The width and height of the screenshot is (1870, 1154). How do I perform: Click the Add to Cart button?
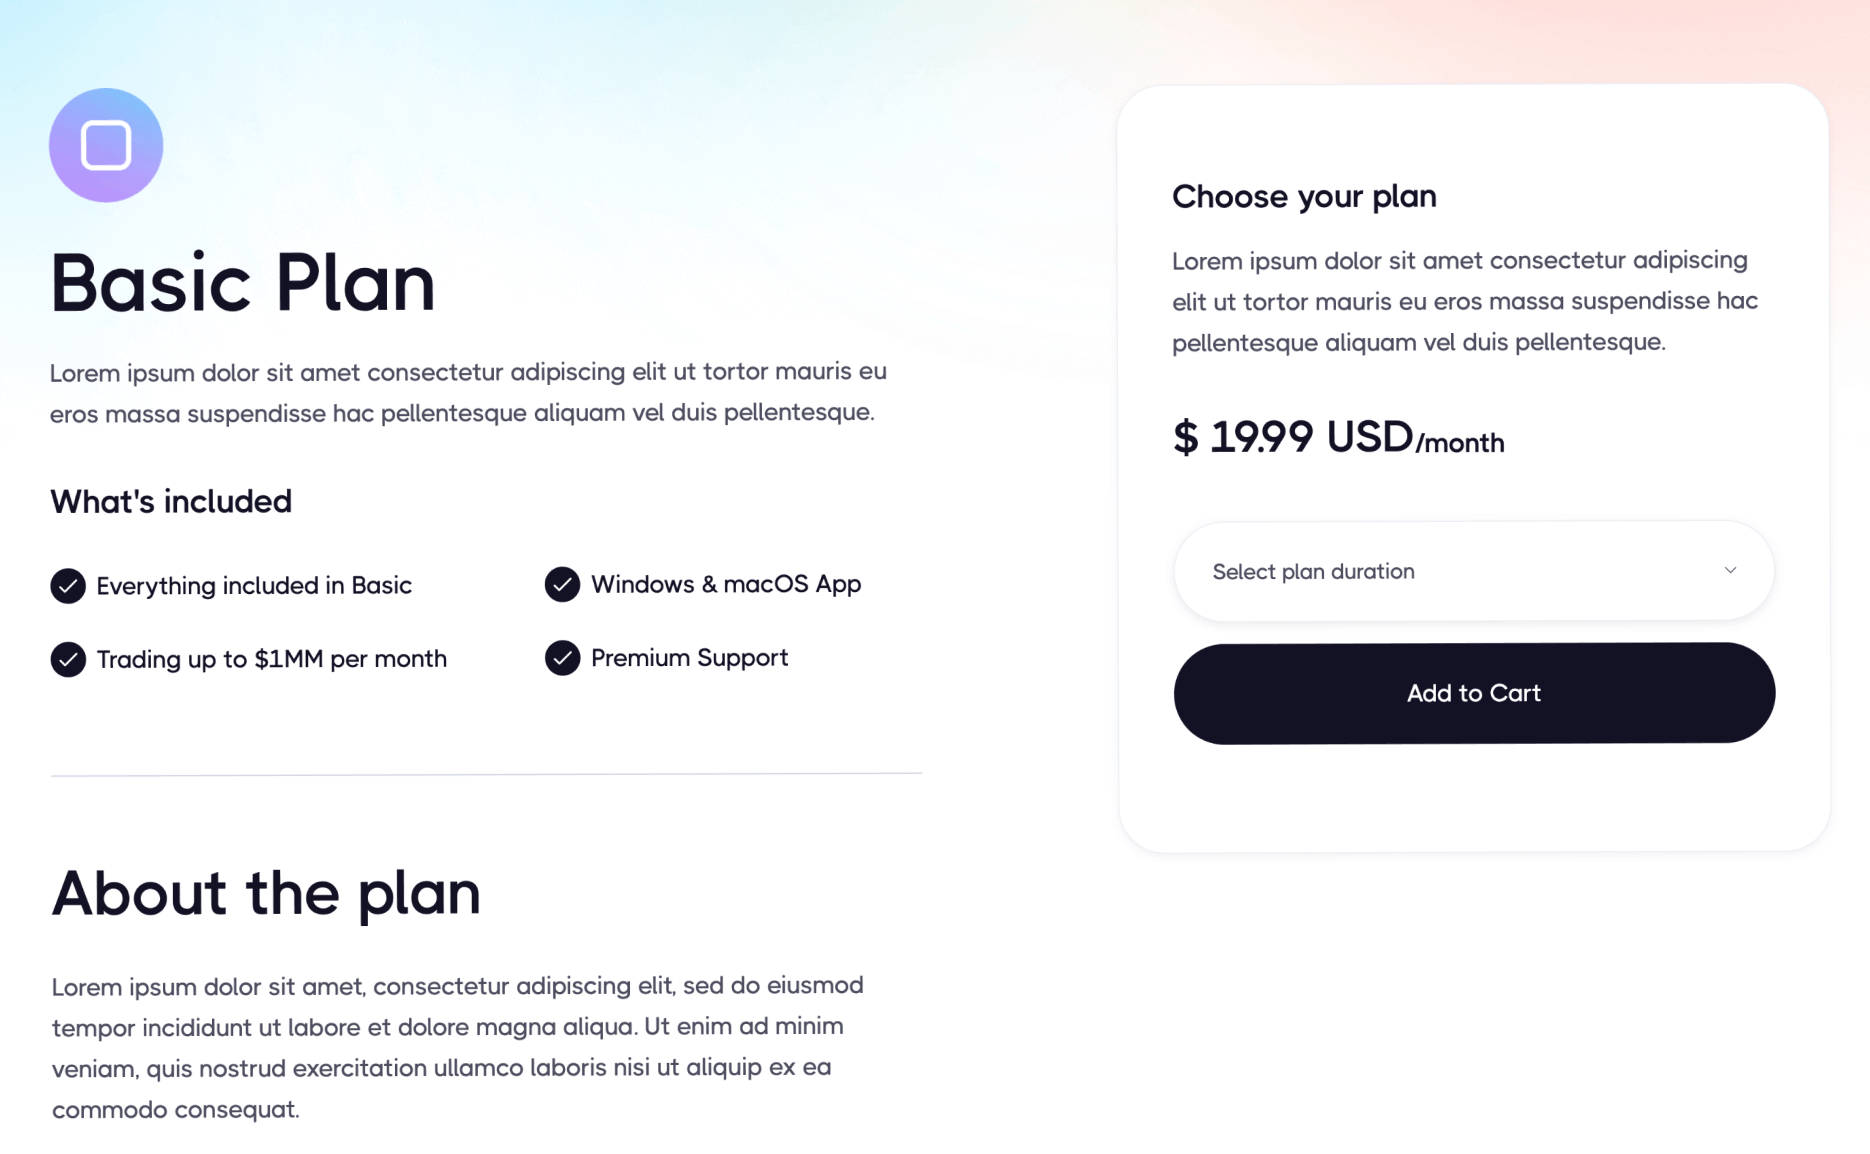pyautogui.click(x=1473, y=692)
